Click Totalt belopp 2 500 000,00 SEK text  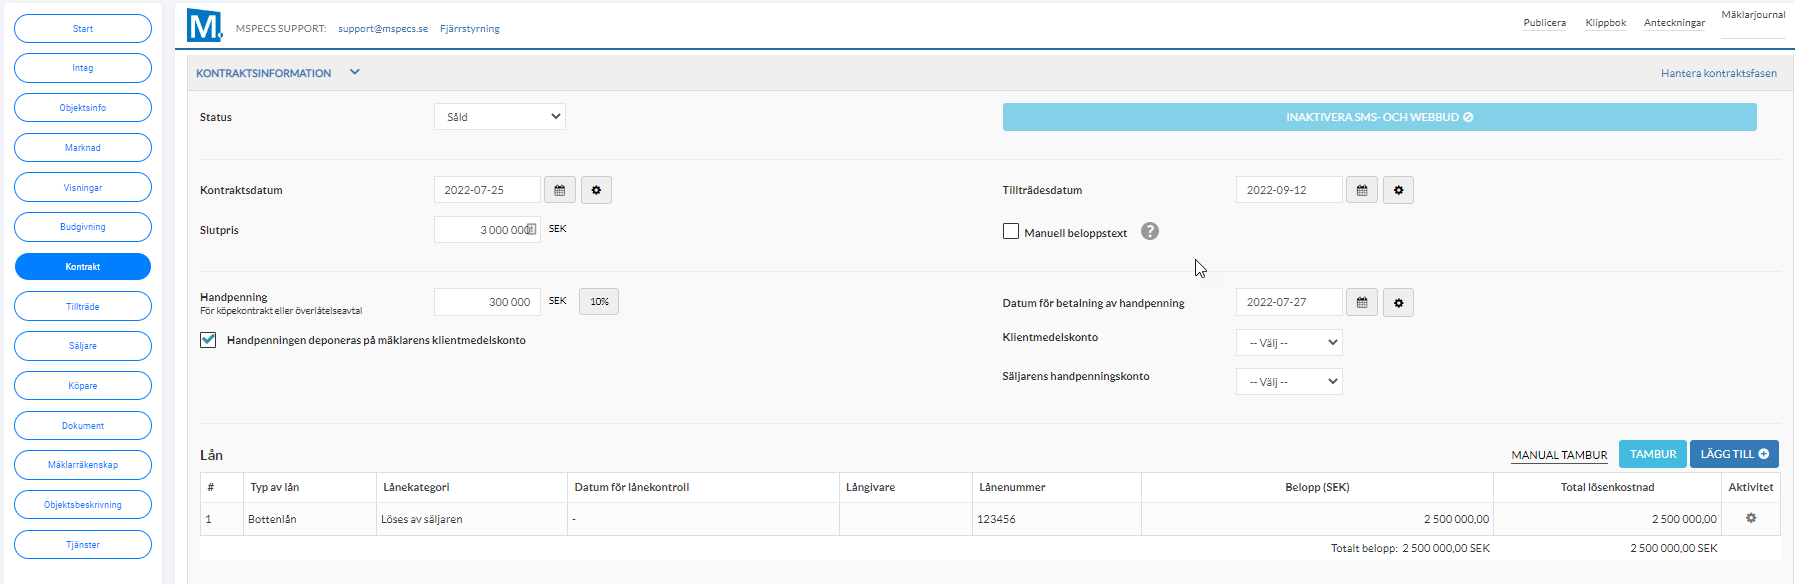click(1410, 548)
